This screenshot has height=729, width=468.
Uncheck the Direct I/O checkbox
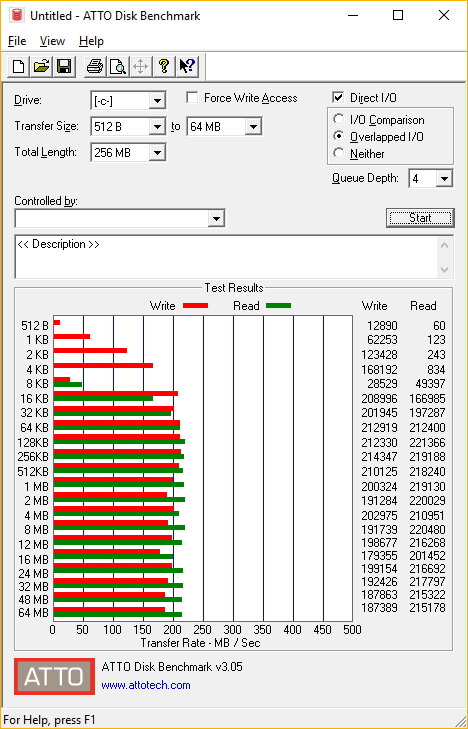[x=338, y=98]
